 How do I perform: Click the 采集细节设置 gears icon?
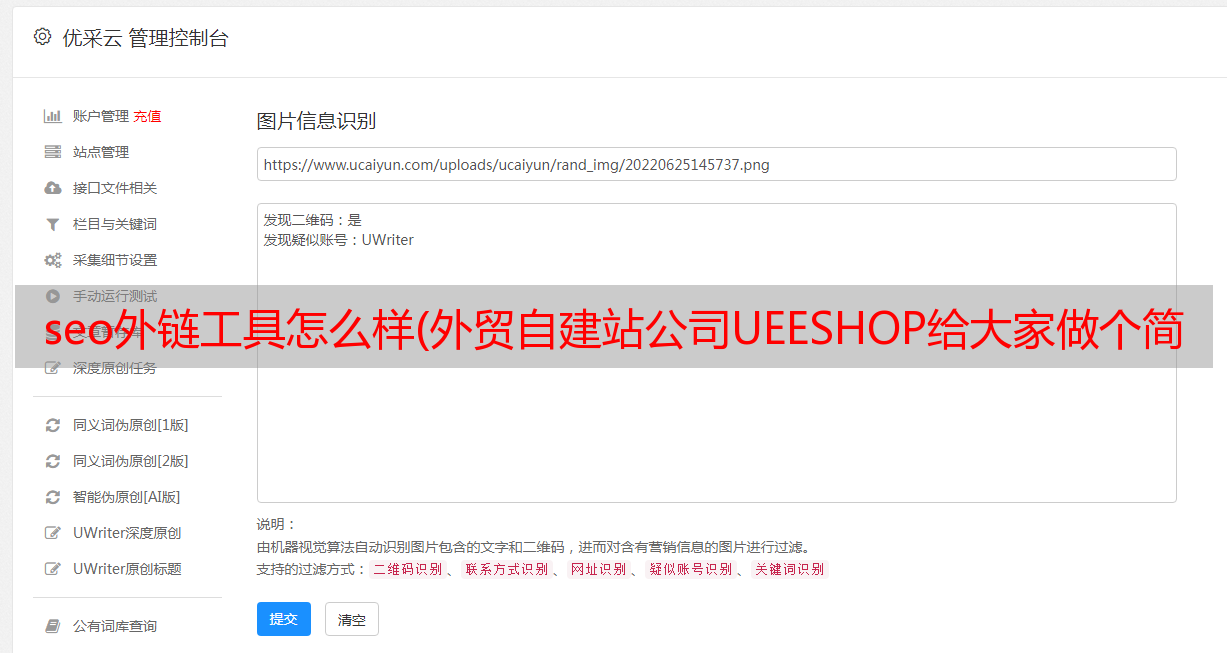point(53,260)
